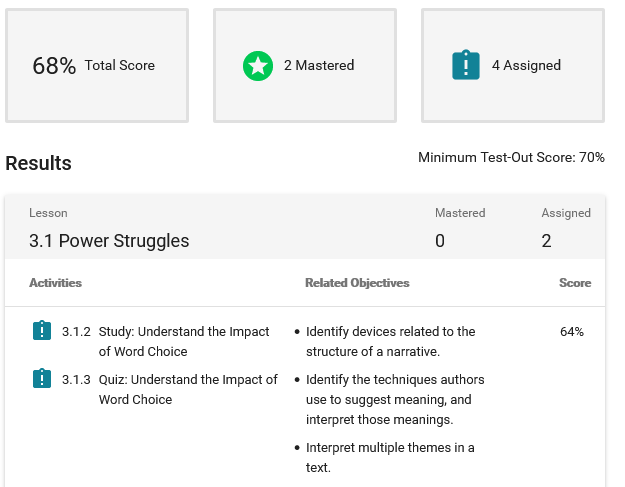
Task: Click the 3.1 Power Struggles lesson title
Action: (109, 241)
